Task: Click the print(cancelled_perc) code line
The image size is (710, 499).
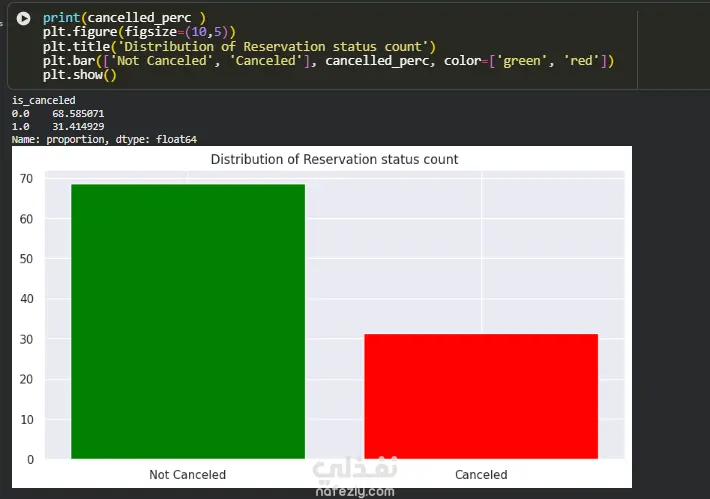Action: pos(125,18)
